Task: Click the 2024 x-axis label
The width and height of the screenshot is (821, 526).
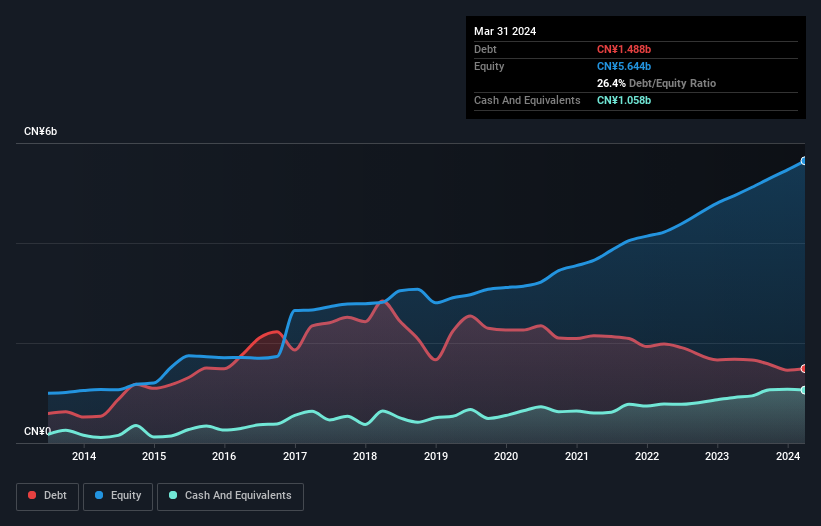Action: click(x=788, y=456)
